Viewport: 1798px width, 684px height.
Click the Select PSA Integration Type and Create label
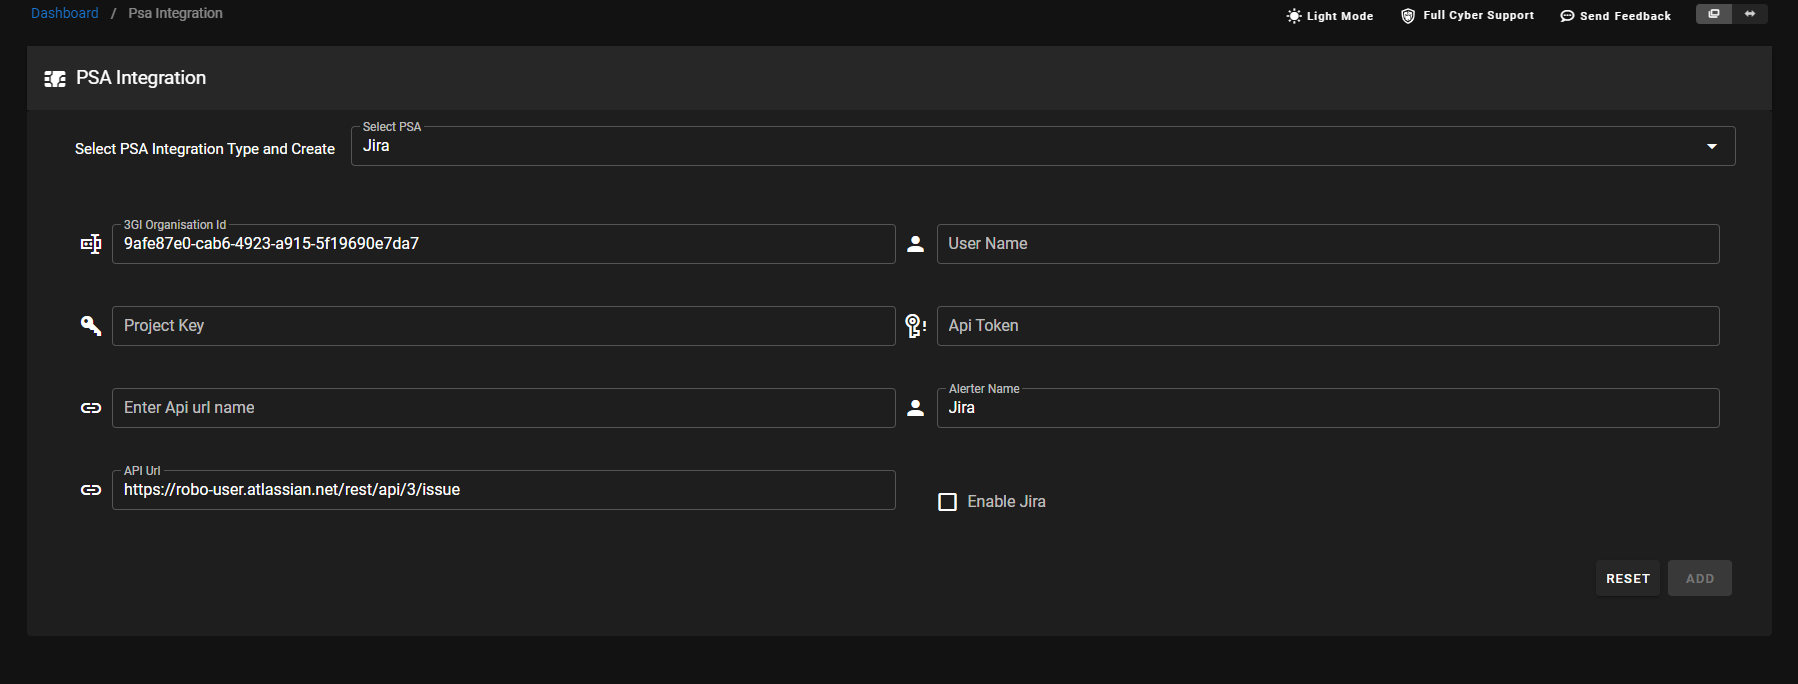click(205, 149)
